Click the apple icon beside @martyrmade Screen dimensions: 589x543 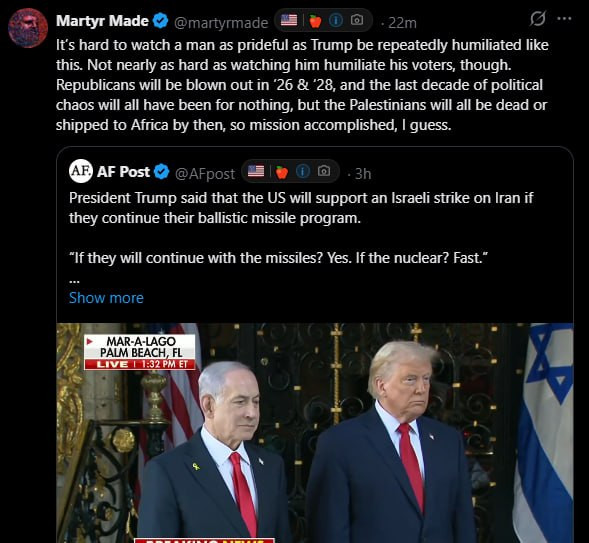(x=315, y=21)
